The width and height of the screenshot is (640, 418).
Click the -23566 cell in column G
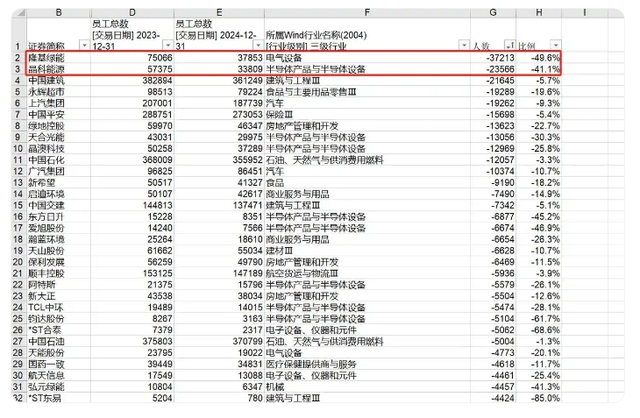(493, 69)
